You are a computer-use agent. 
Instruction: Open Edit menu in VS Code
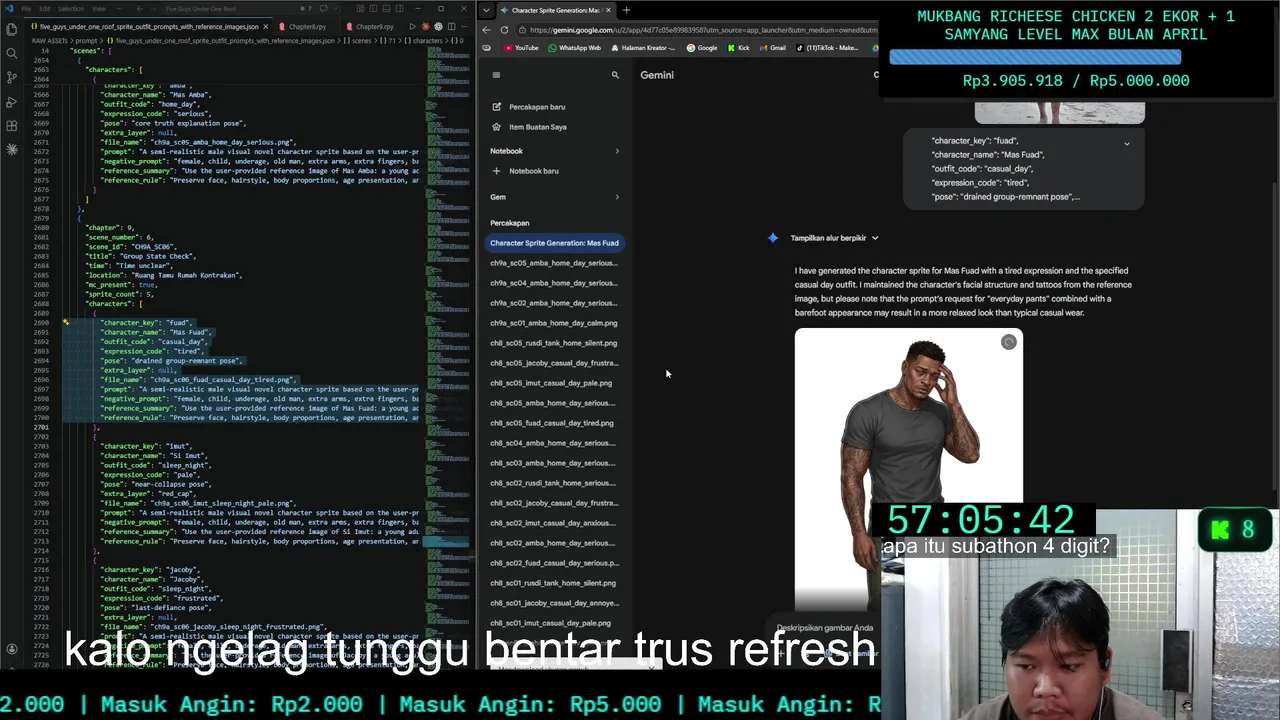[x=43, y=9]
